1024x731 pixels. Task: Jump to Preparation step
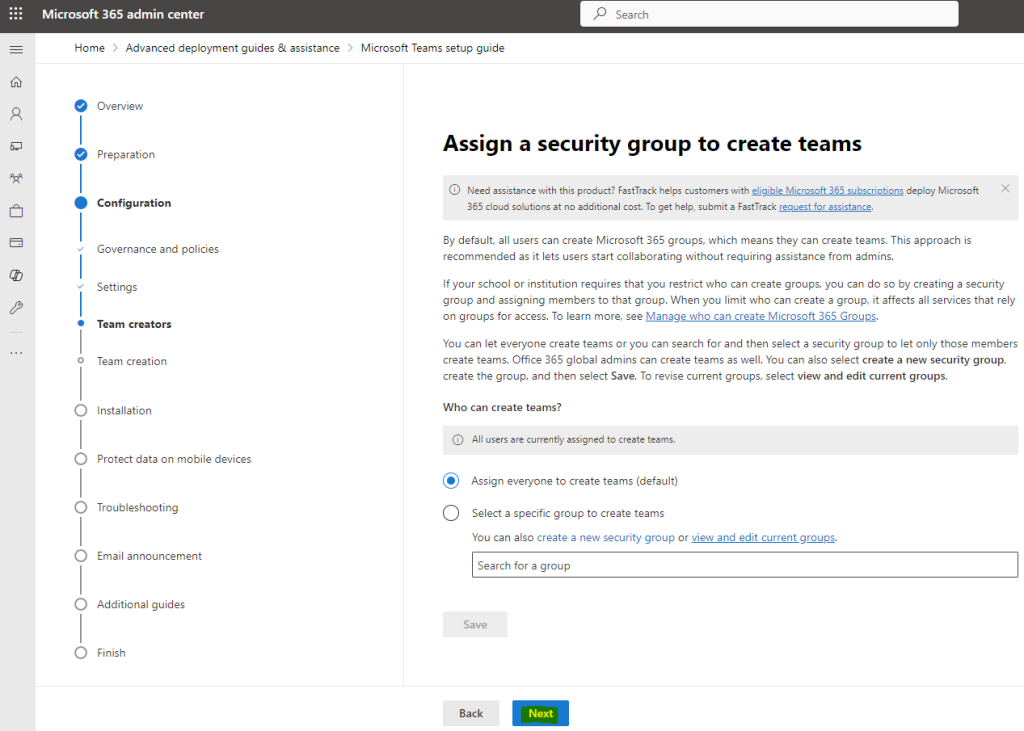point(126,154)
